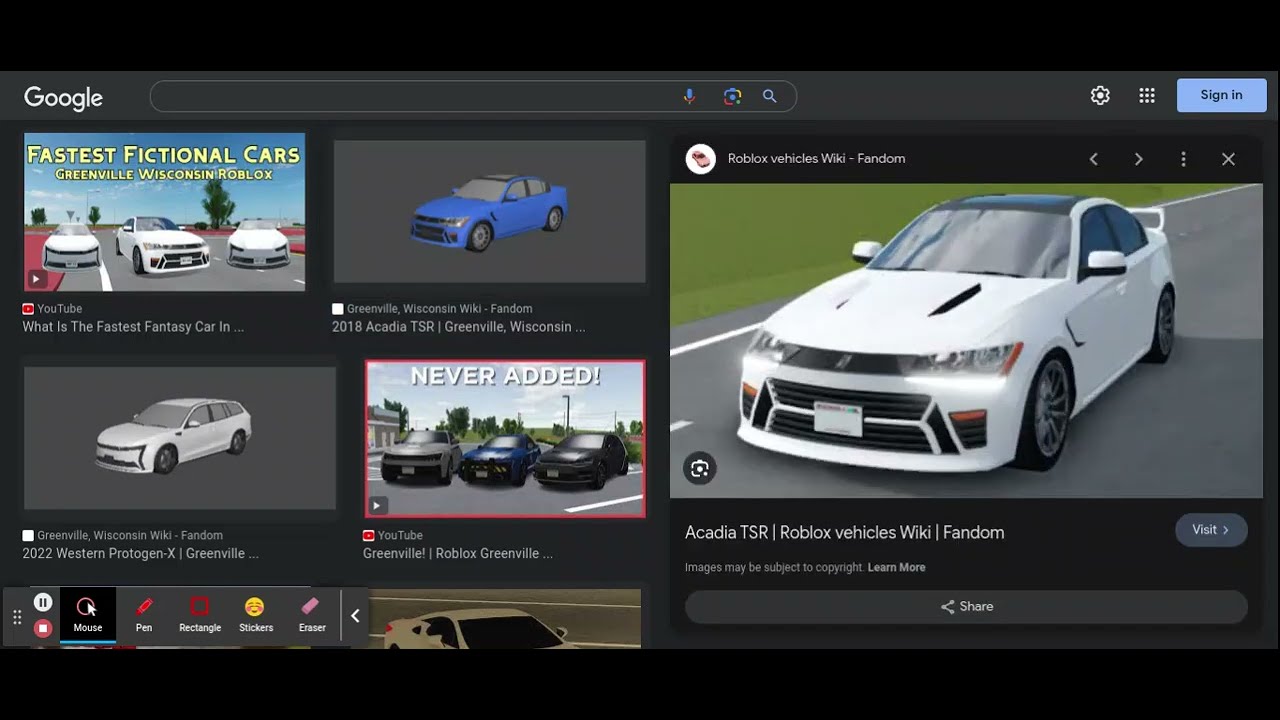This screenshot has height=720, width=1280.
Task: Click the magnifier search icon
Action: (770, 96)
